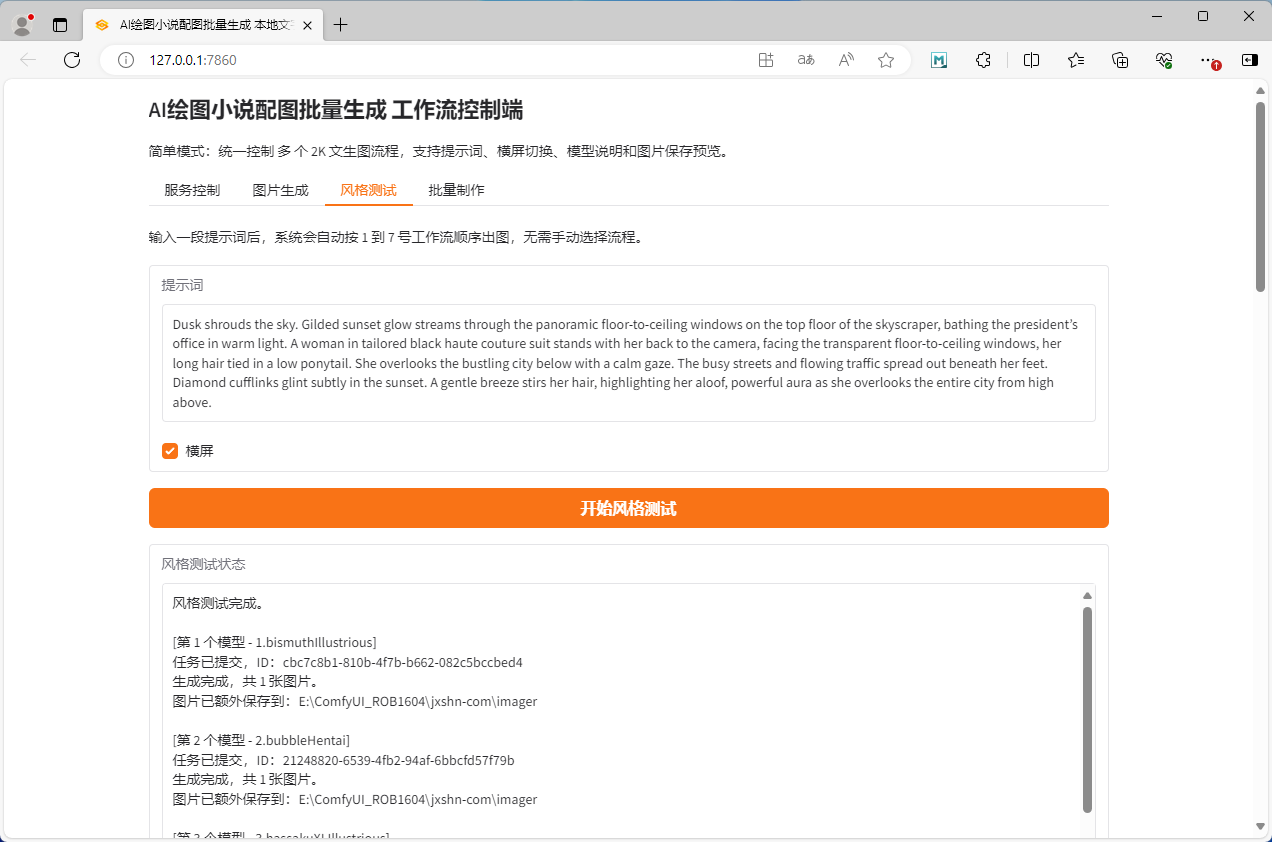
Task: Open the Collections icon
Action: (1120, 60)
